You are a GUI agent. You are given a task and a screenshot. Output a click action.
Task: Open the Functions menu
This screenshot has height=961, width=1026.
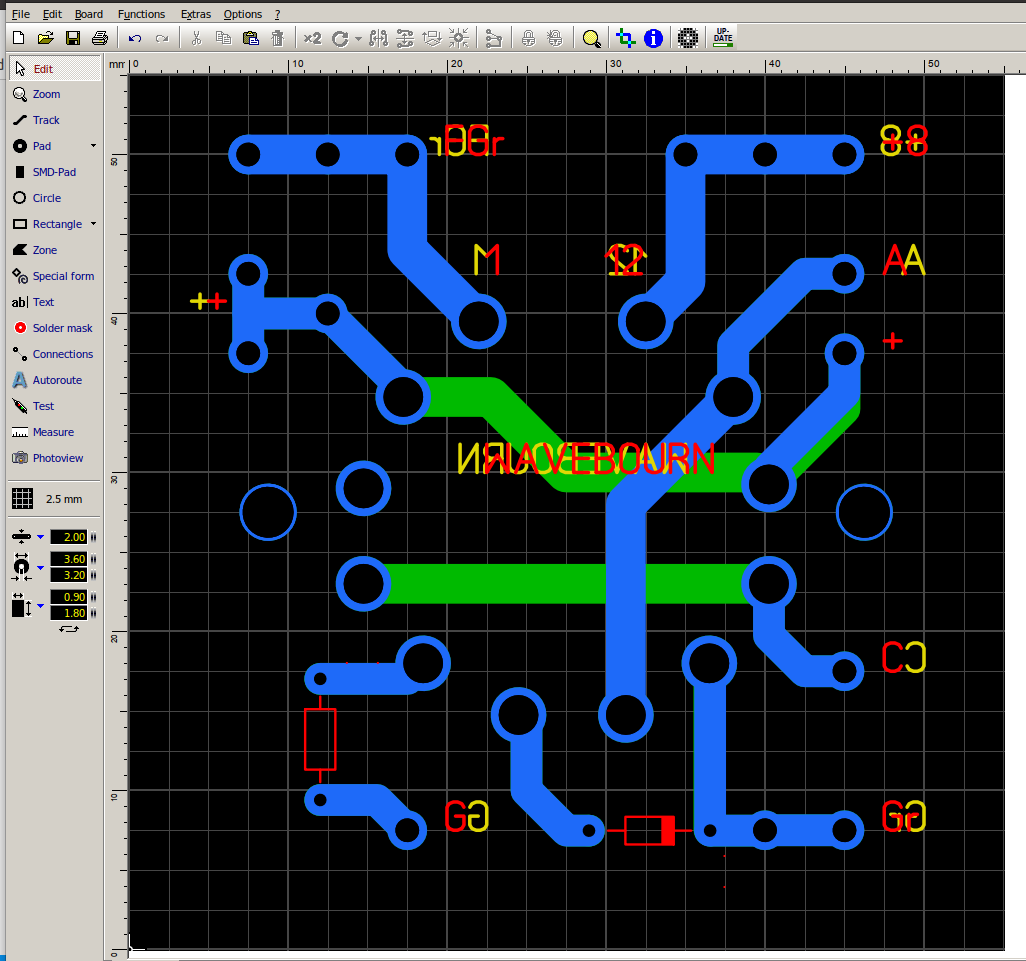[141, 14]
